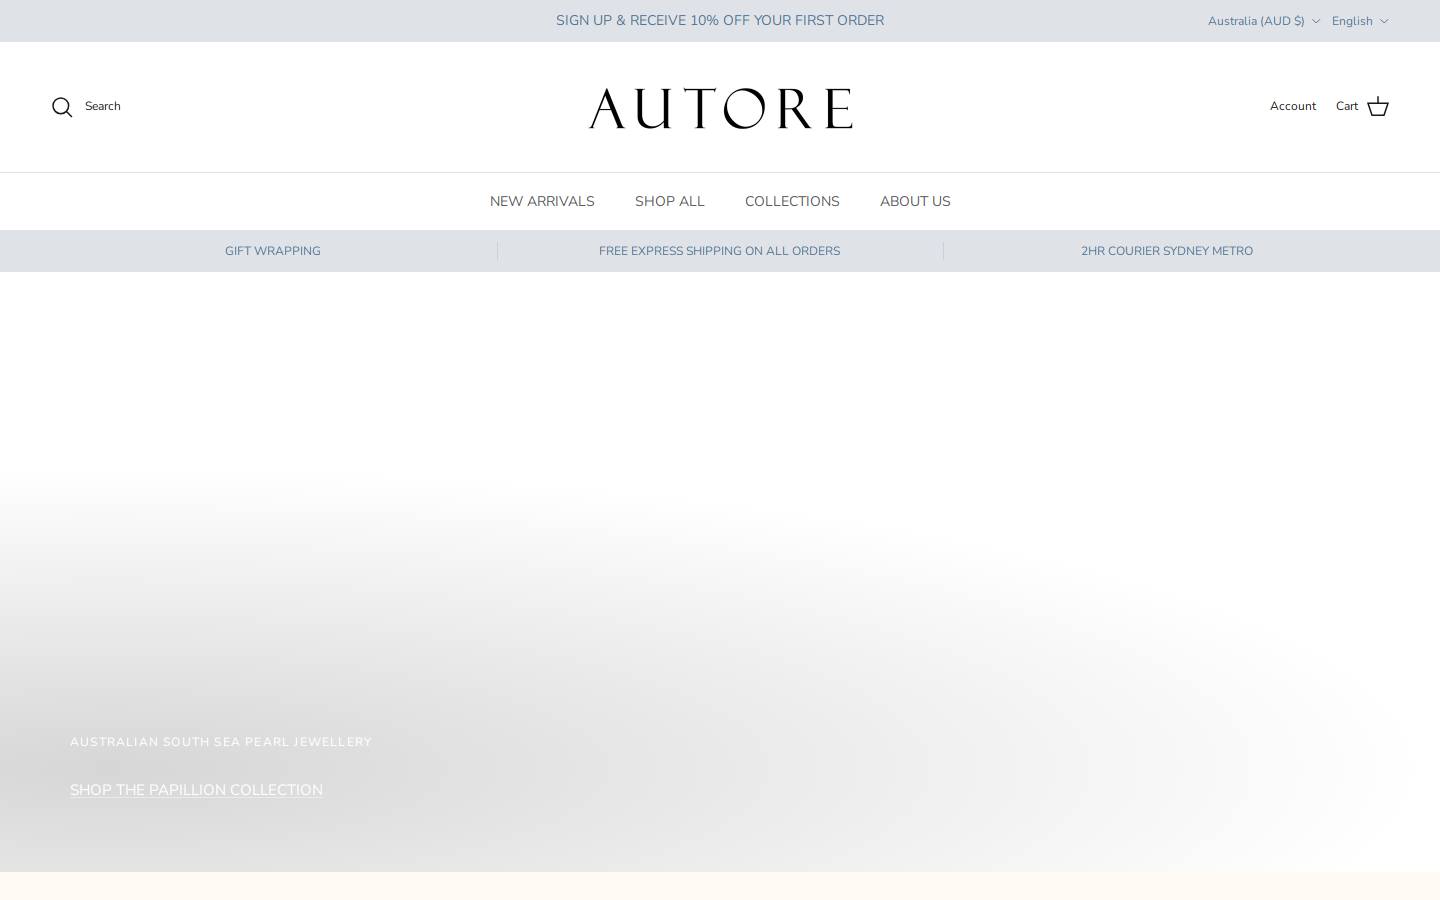
Task: Click Australian South Sea Pearl Jewellery heading
Action: [221, 742]
